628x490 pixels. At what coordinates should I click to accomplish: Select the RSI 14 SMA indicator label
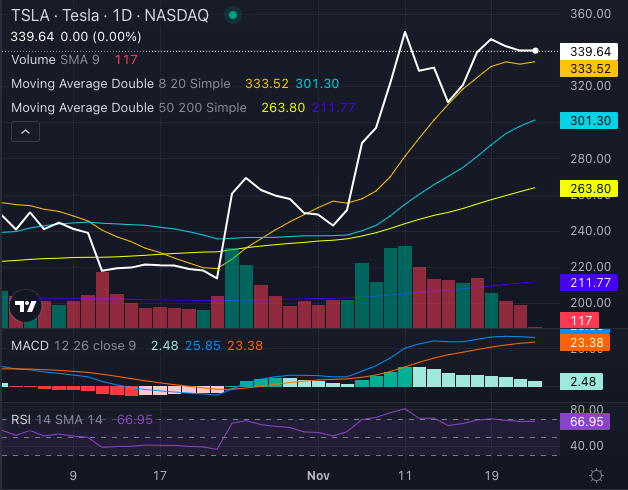(x=56, y=419)
